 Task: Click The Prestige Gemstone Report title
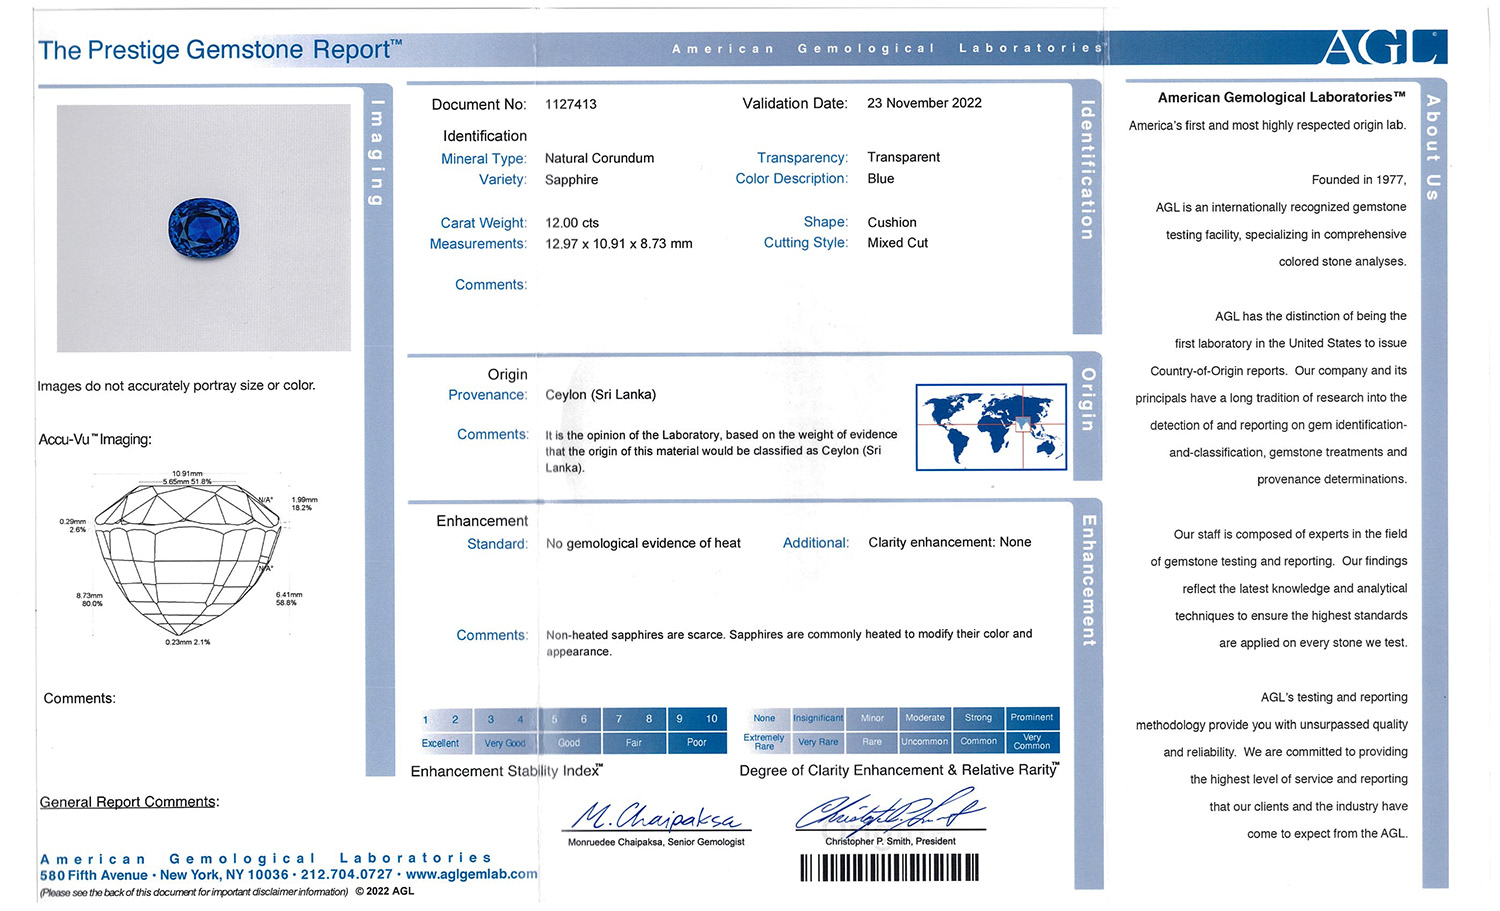click(220, 50)
